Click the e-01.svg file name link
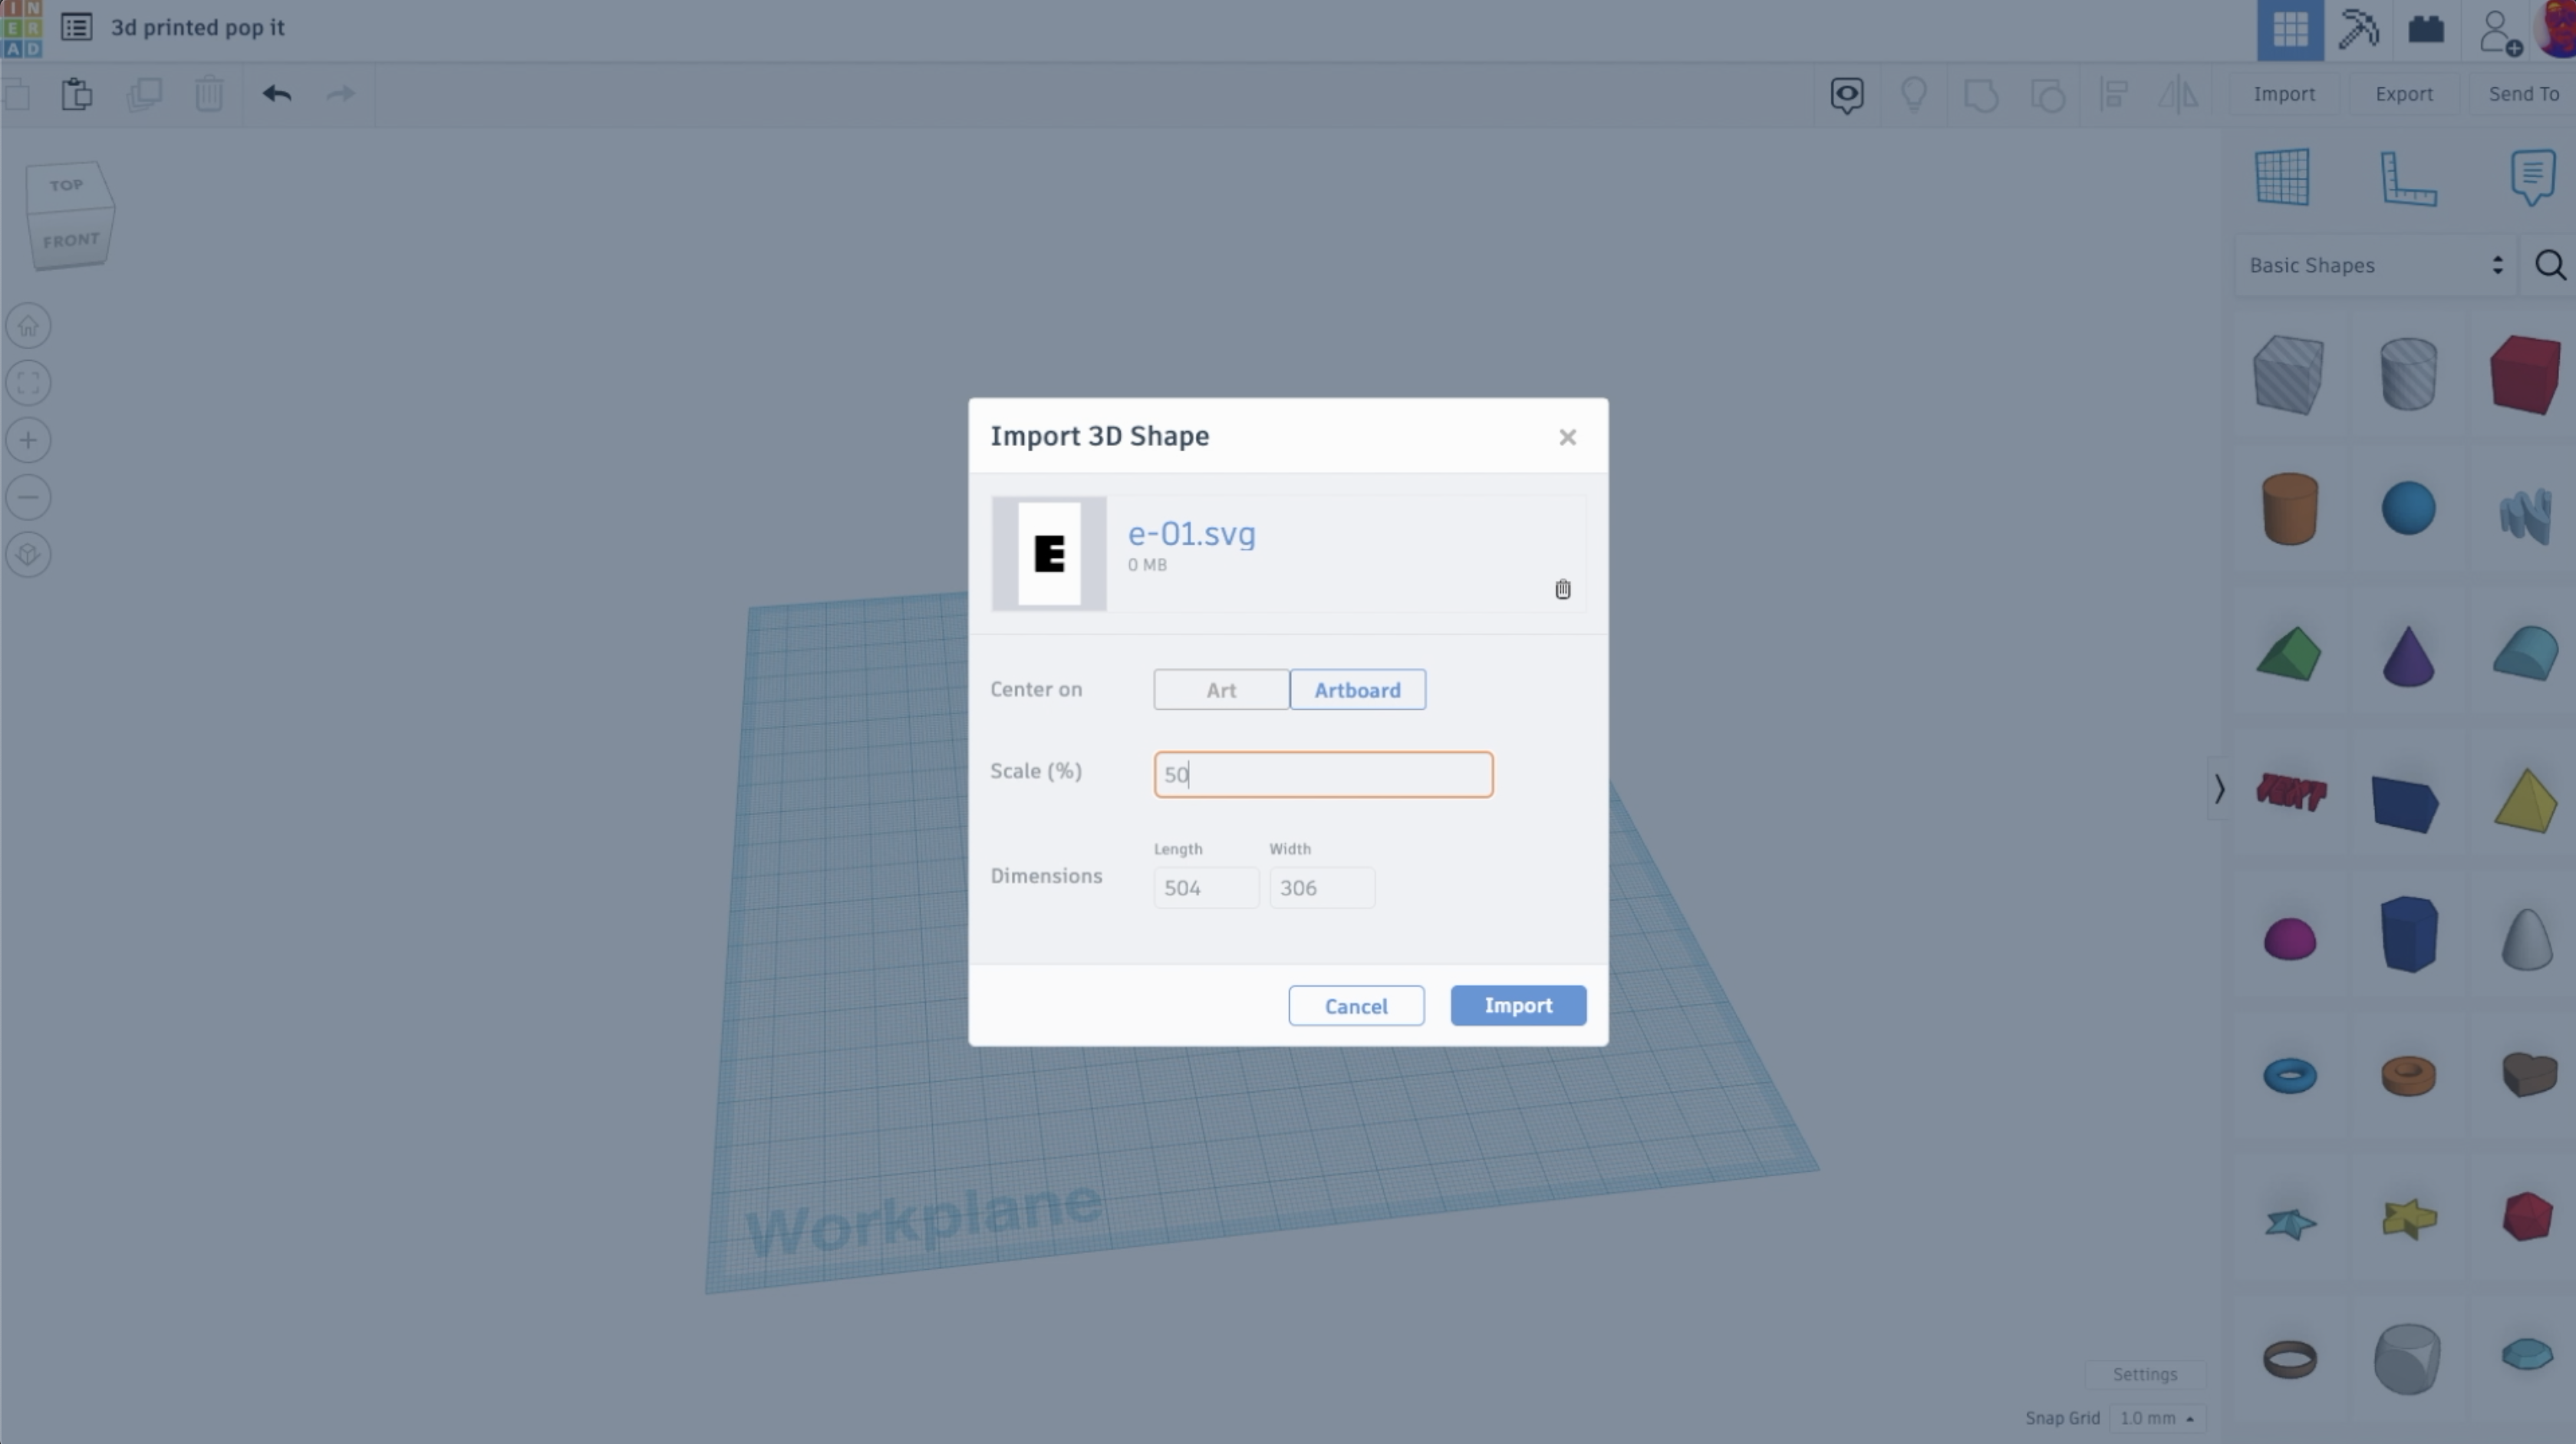Image resolution: width=2576 pixels, height=1444 pixels. pyautogui.click(x=1192, y=533)
